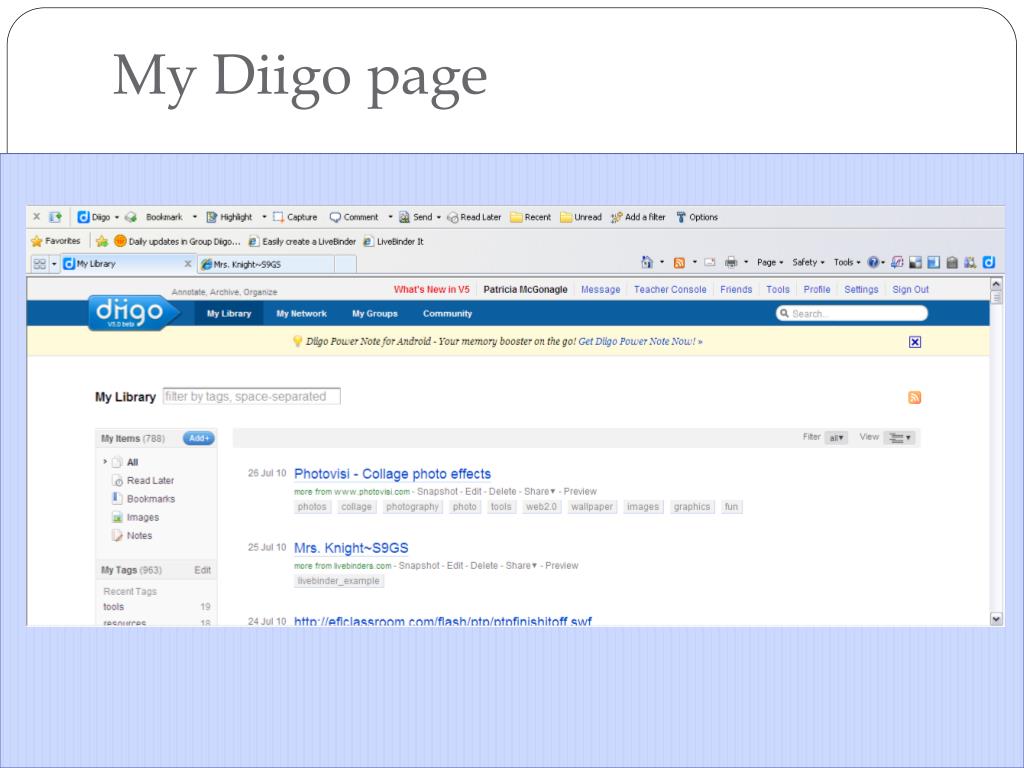Select Notes in the sidebar
Image resolution: width=1024 pixels, height=768 pixels.
click(x=139, y=535)
